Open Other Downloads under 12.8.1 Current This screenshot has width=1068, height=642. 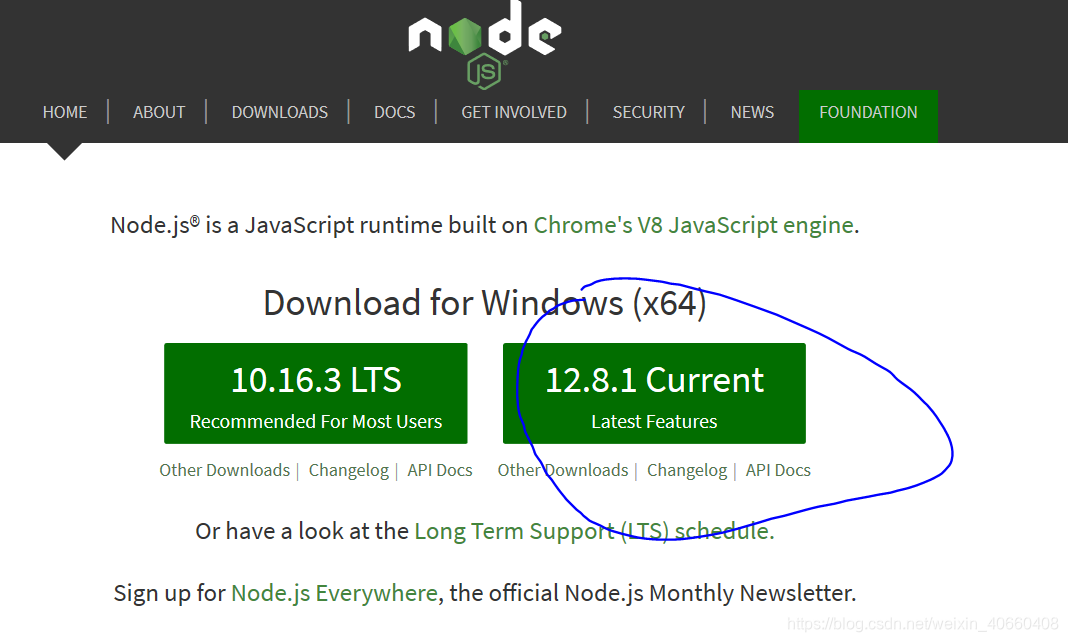tap(563, 470)
